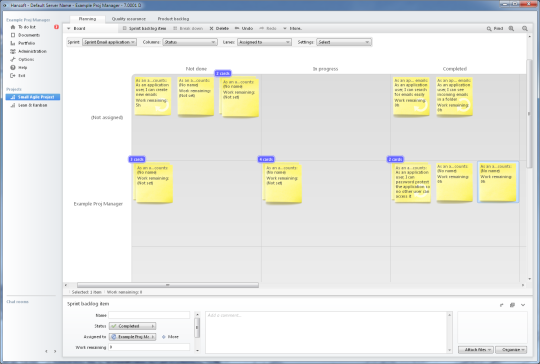540x364 pixels.
Task: Open the Columns Status dropdown
Action: pyautogui.click(x=190, y=42)
